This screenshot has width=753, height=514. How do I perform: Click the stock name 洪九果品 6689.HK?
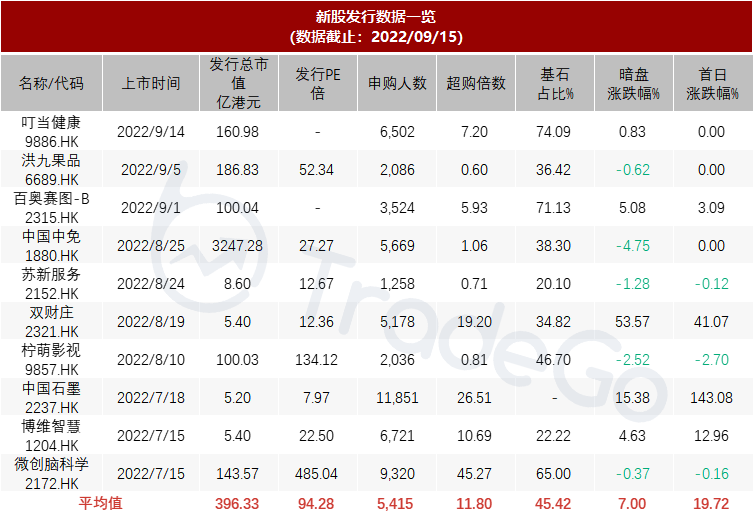51,170
